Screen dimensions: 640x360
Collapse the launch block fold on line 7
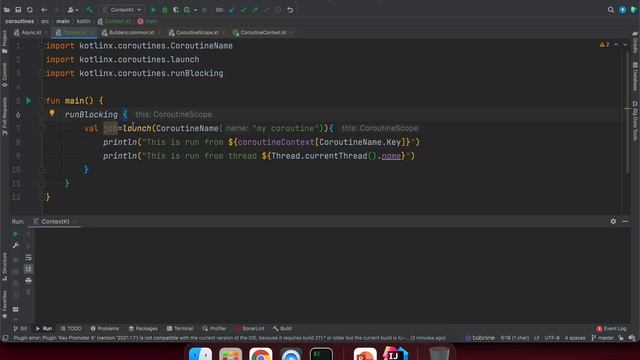point(42,128)
